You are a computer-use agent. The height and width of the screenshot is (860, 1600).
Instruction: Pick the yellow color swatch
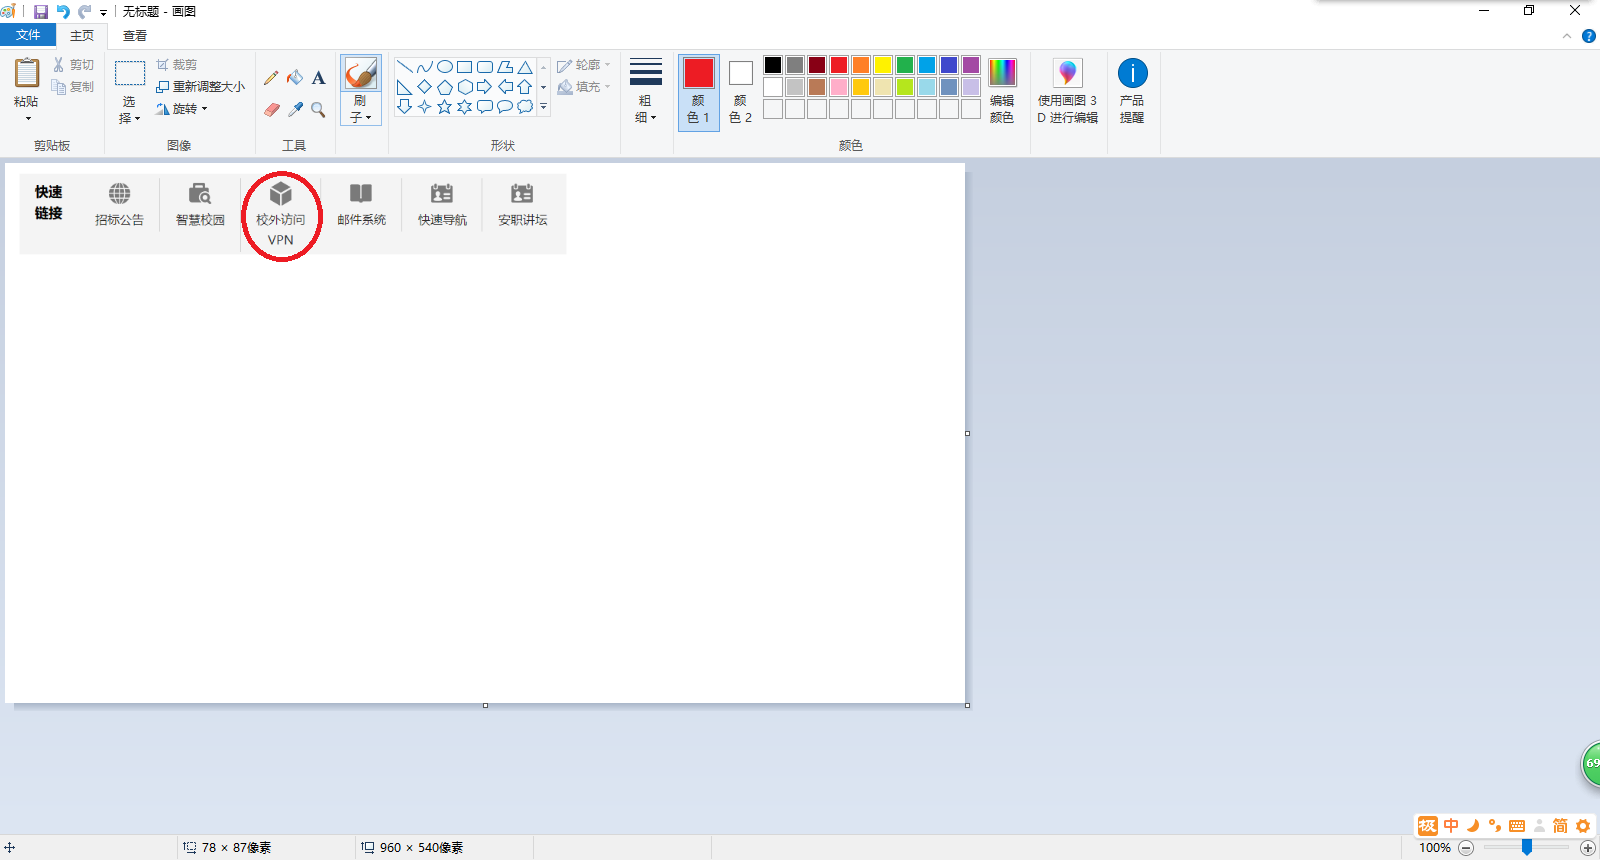tap(883, 65)
